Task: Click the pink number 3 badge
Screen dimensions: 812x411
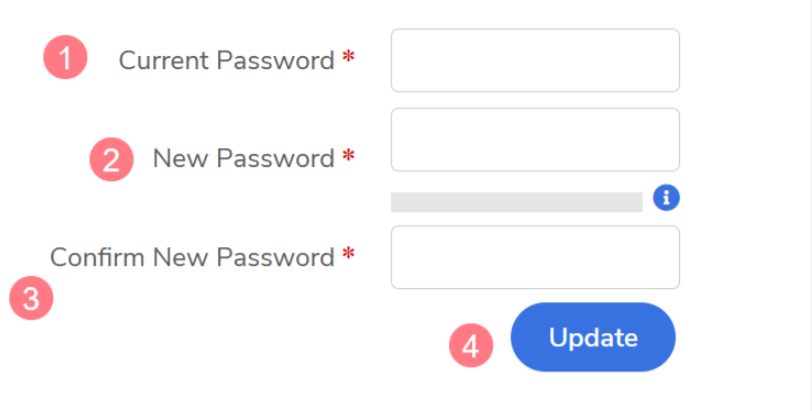Action: pos(31,300)
